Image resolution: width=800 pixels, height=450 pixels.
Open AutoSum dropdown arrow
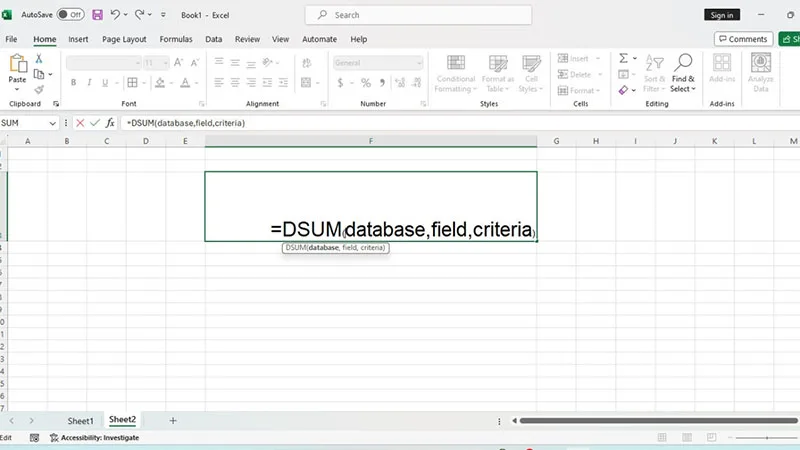(x=635, y=59)
